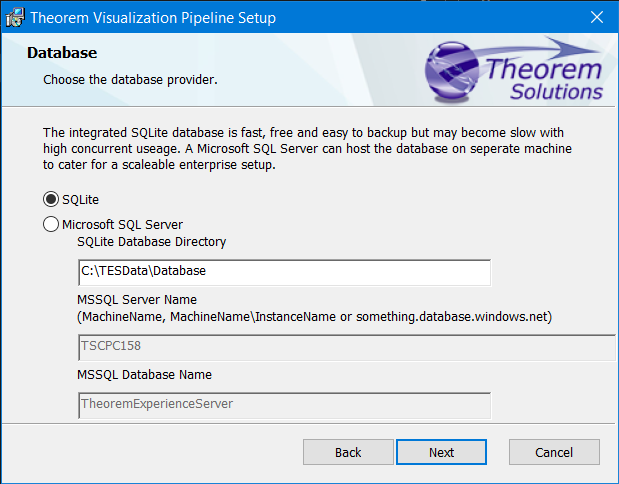This screenshot has width=619, height=484.
Task: Select the SQLite radio button
Action: pos(52,199)
